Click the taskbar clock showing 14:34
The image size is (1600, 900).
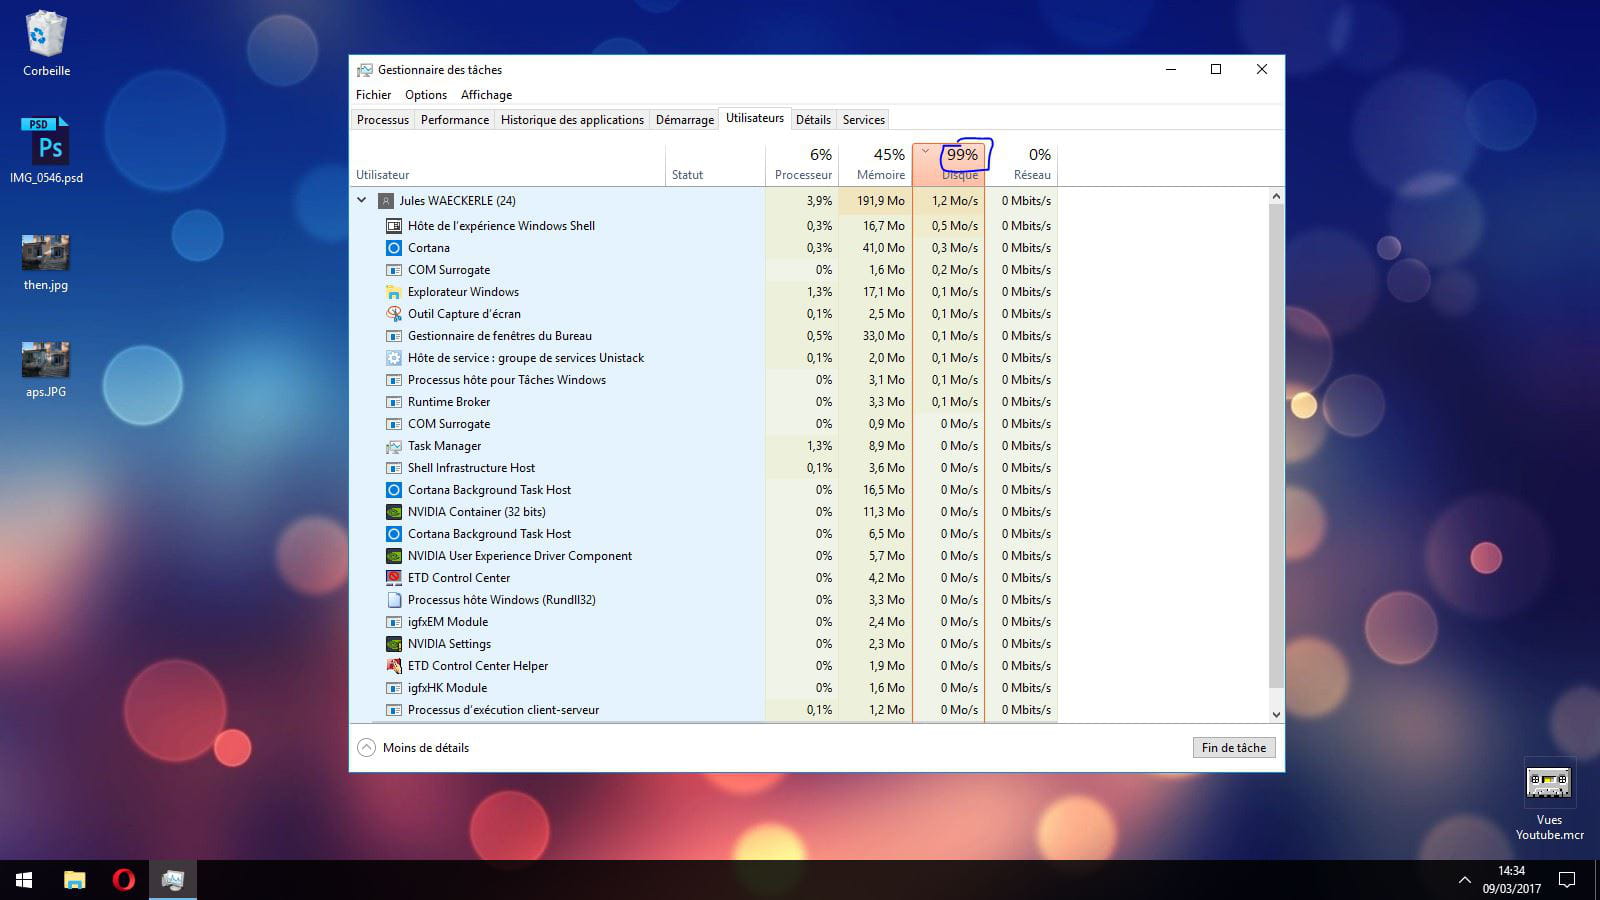[1511, 880]
